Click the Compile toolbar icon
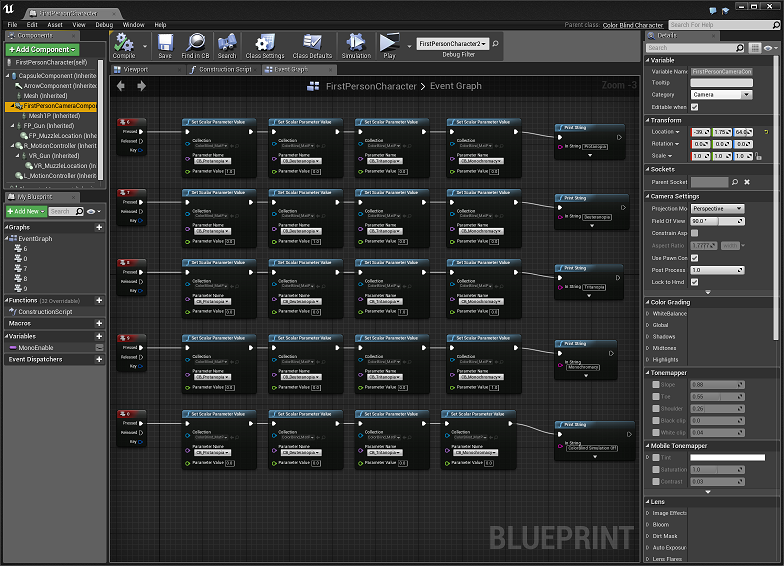 pos(124,46)
